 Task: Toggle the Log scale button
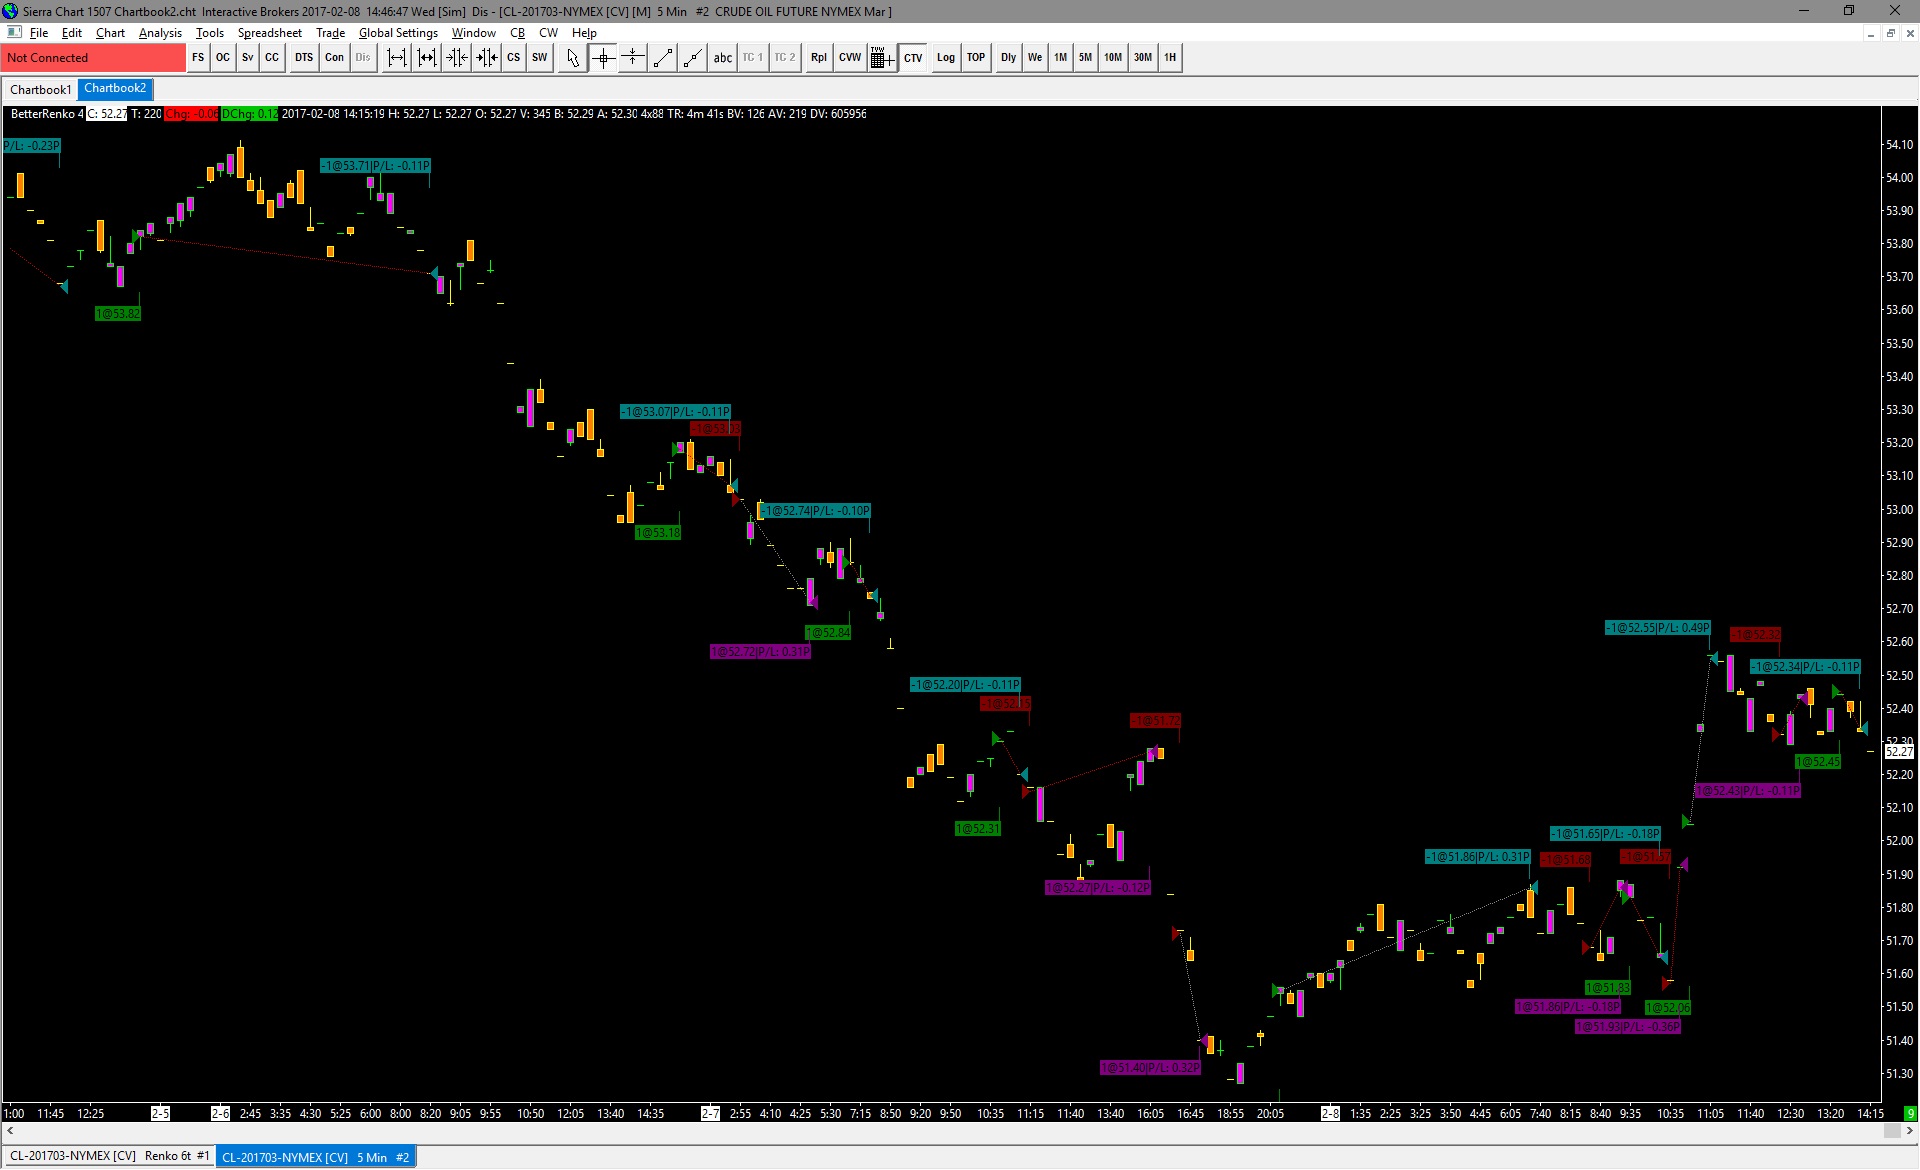pos(945,58)
